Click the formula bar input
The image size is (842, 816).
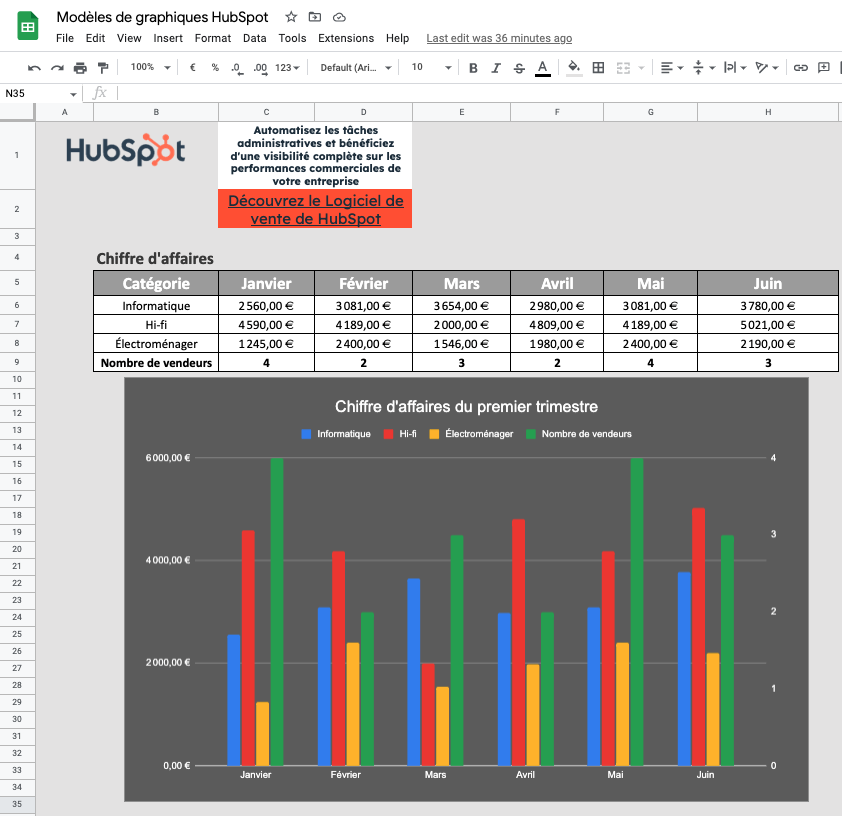pyautogui.click(x=479, y=93)
